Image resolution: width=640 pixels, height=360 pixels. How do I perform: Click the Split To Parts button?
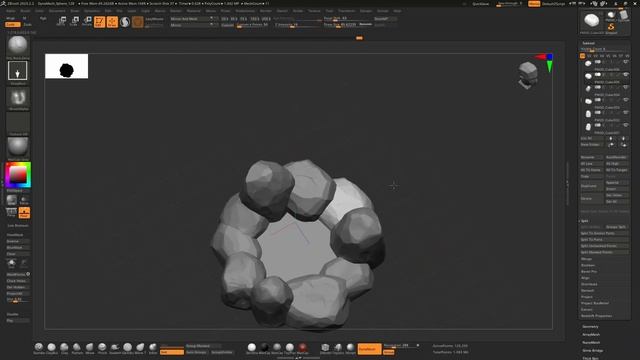604,240
